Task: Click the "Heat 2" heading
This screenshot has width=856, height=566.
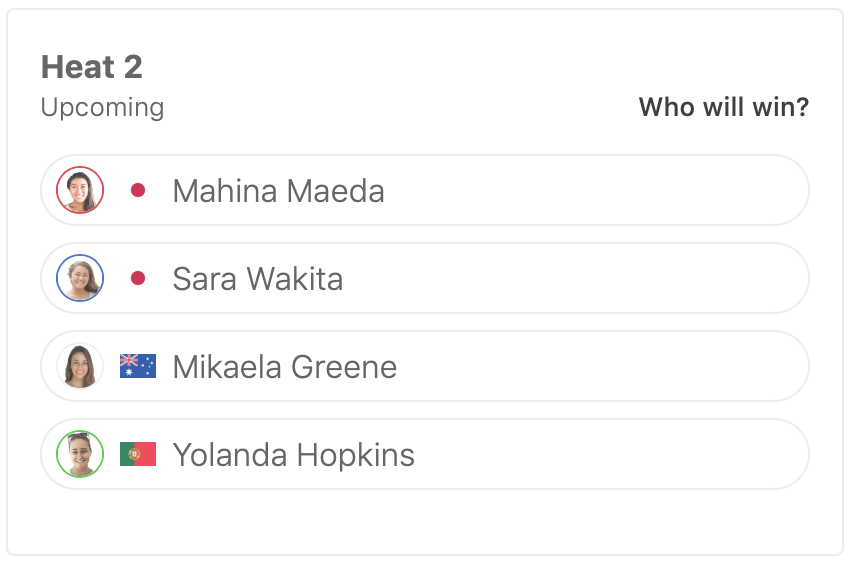Action: coord(92,67)
